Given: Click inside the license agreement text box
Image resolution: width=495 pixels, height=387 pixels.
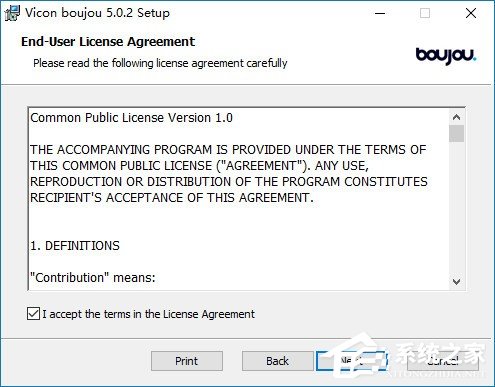Looking at the screenshot, I should tap(238, 199).
